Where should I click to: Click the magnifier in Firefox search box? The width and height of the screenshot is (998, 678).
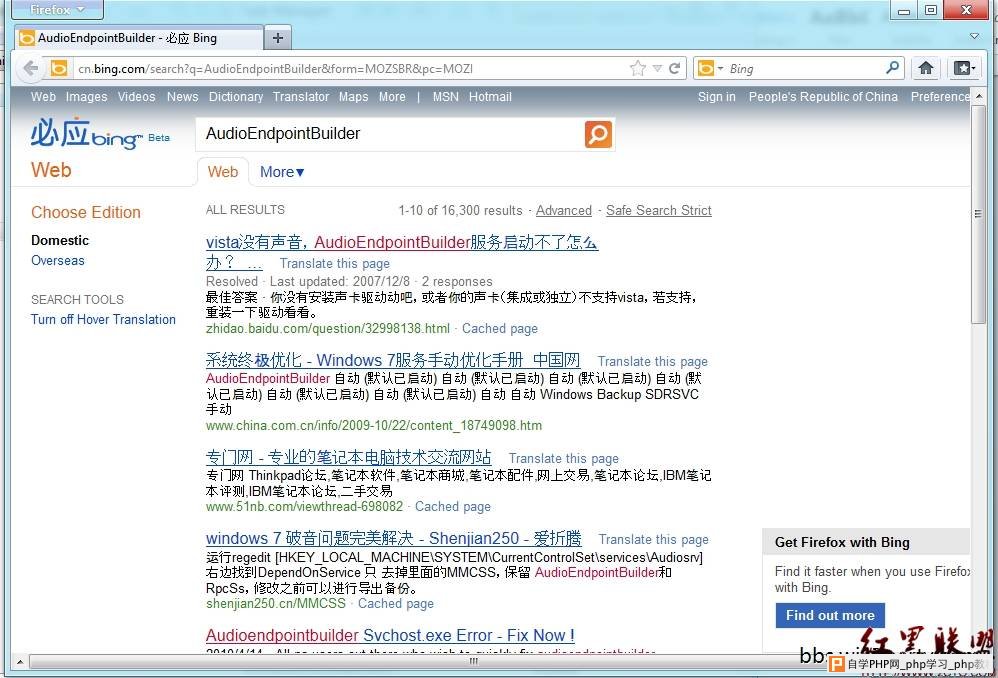click(x=893, y=68)
